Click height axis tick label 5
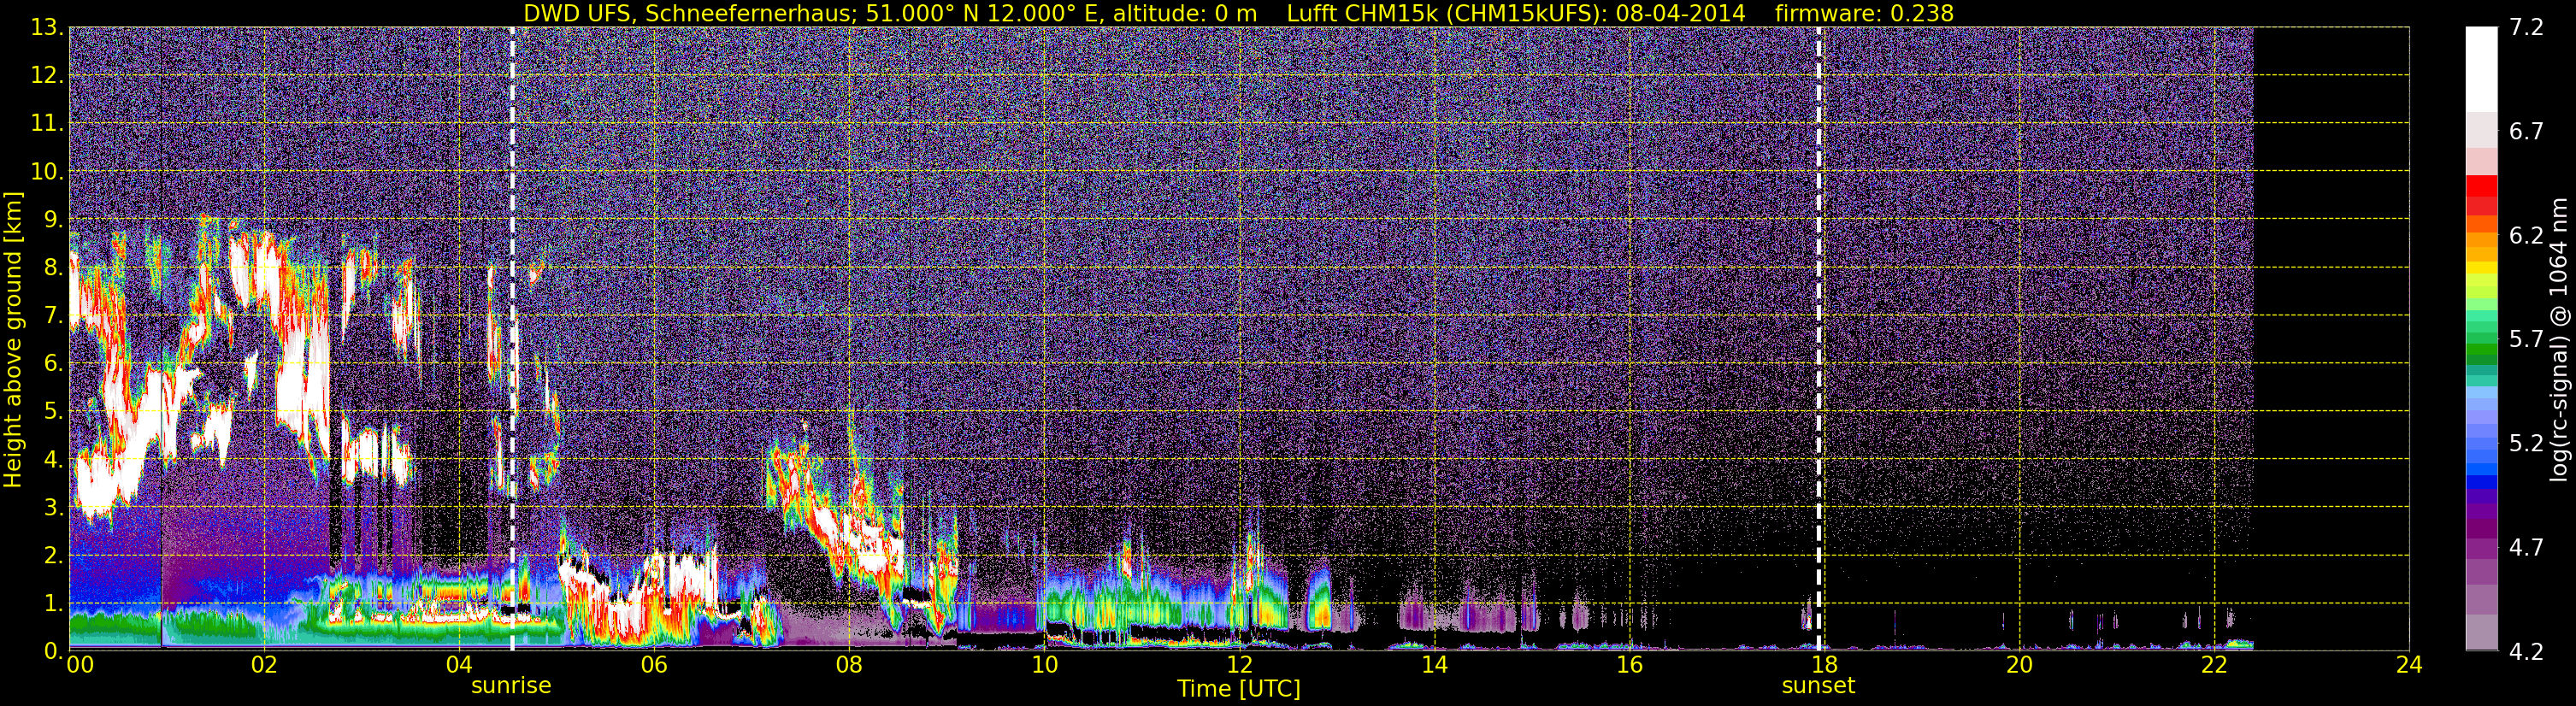 pyautogui.click(x=53, y=412)
